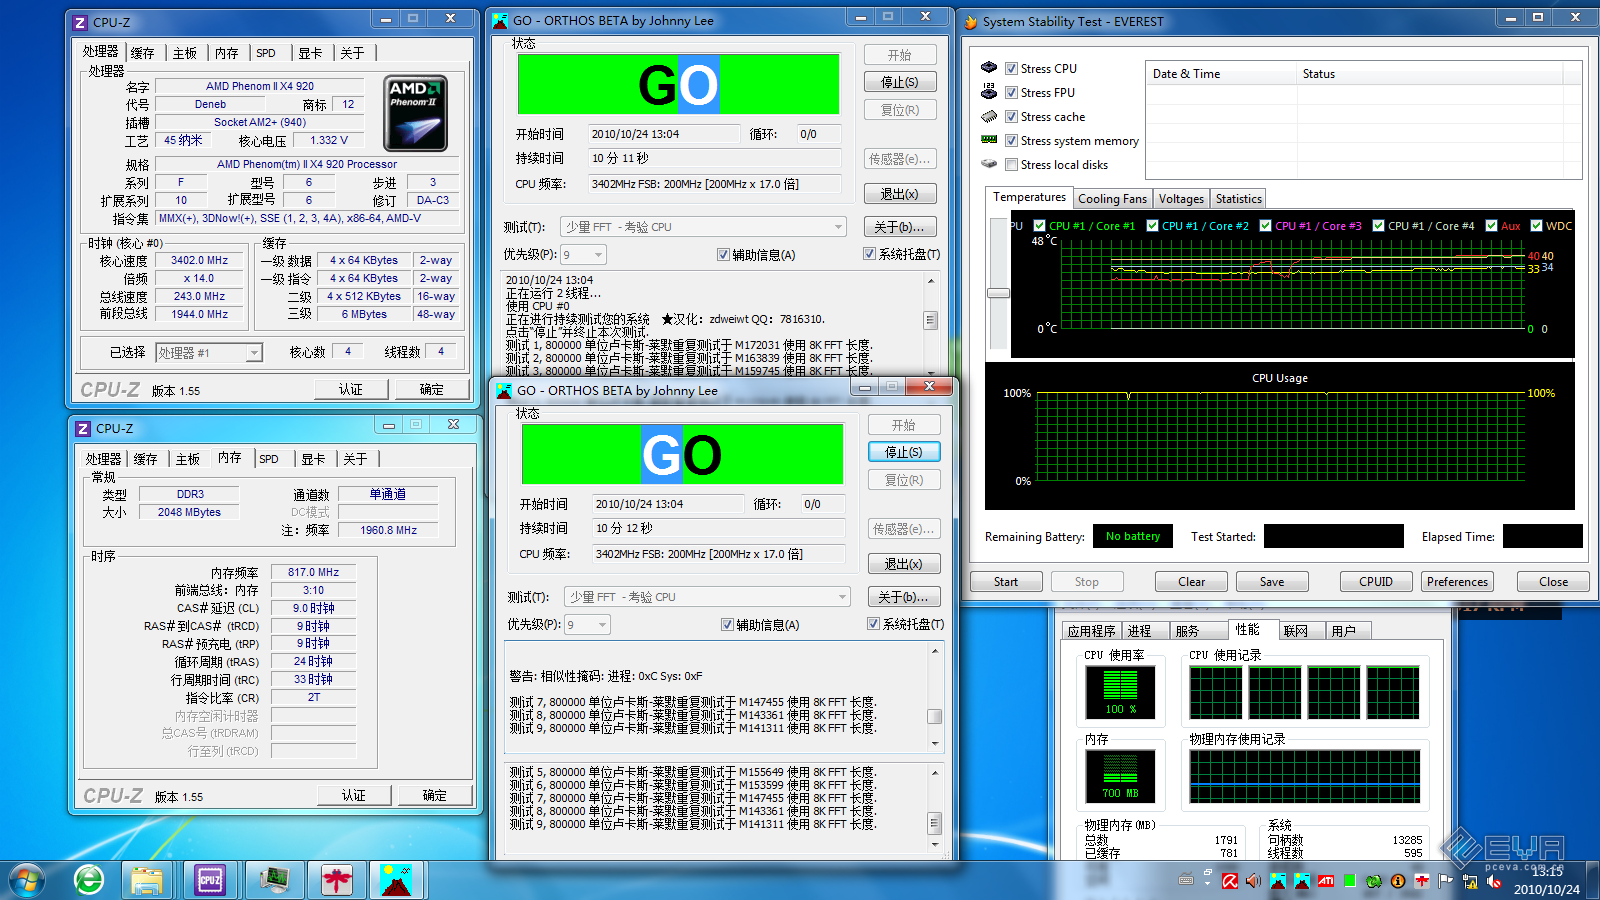Expand the 处理器 #1 selection dropdown
1600x900 pixels.
tap(254, 353)
